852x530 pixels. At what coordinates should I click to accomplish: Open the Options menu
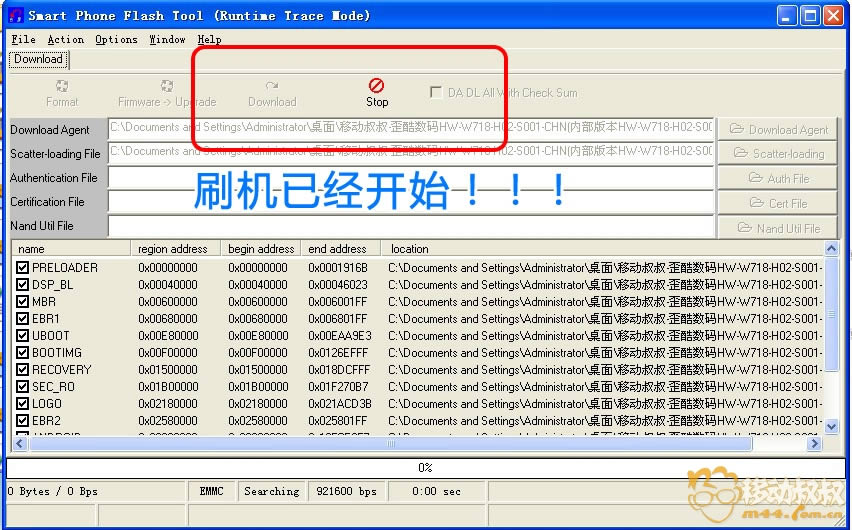click(116, 39)
